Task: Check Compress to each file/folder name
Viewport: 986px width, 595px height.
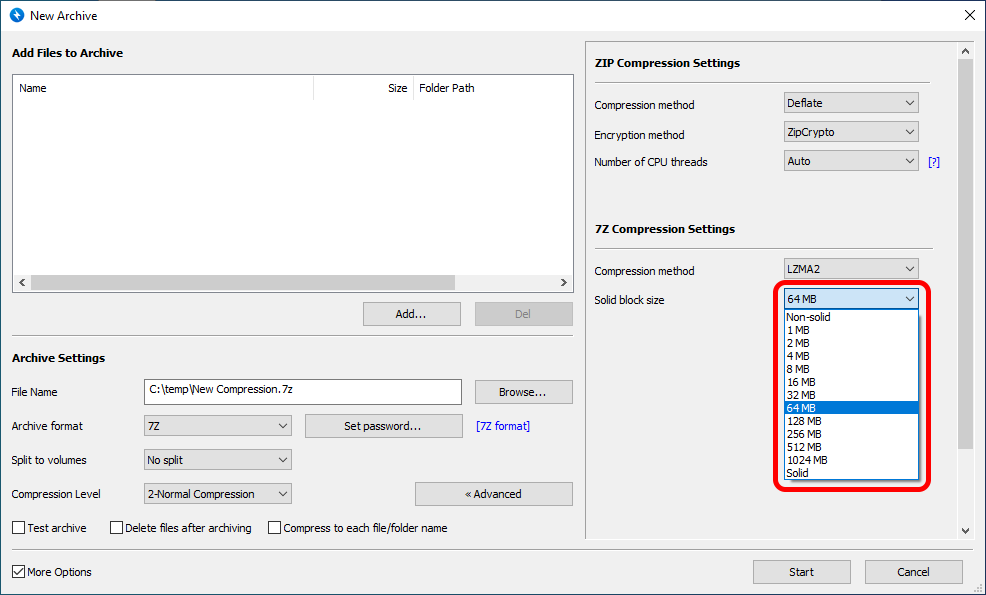Action: [x=275, y=528]
